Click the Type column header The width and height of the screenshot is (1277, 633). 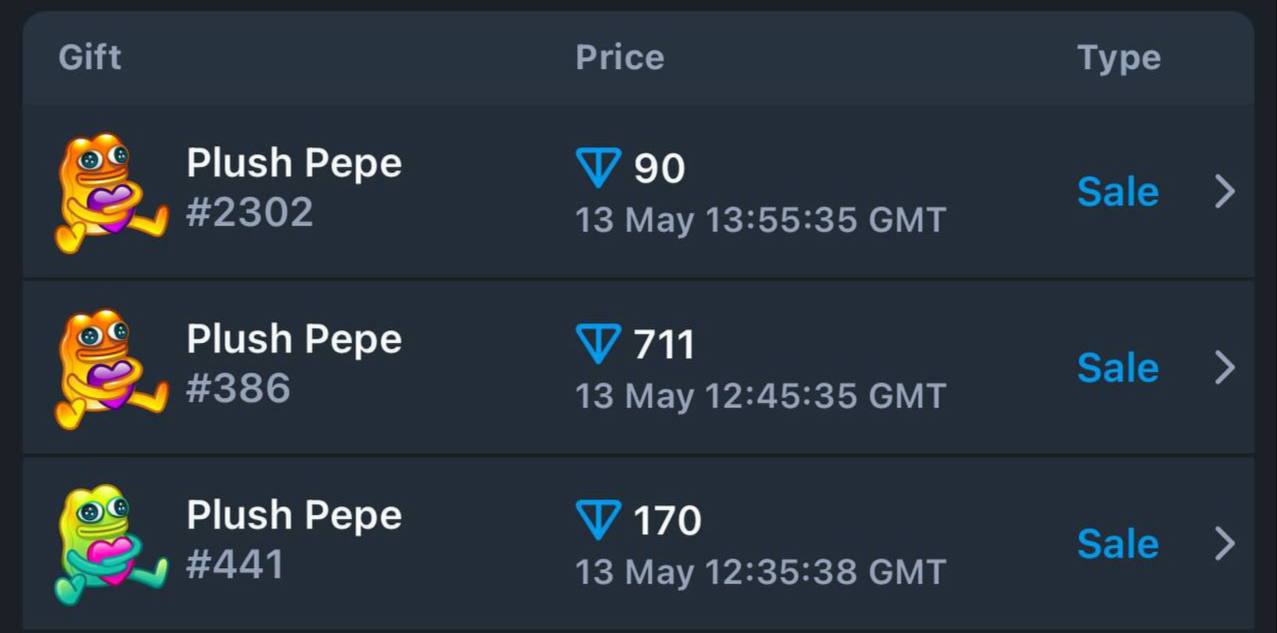point(1119,58)
